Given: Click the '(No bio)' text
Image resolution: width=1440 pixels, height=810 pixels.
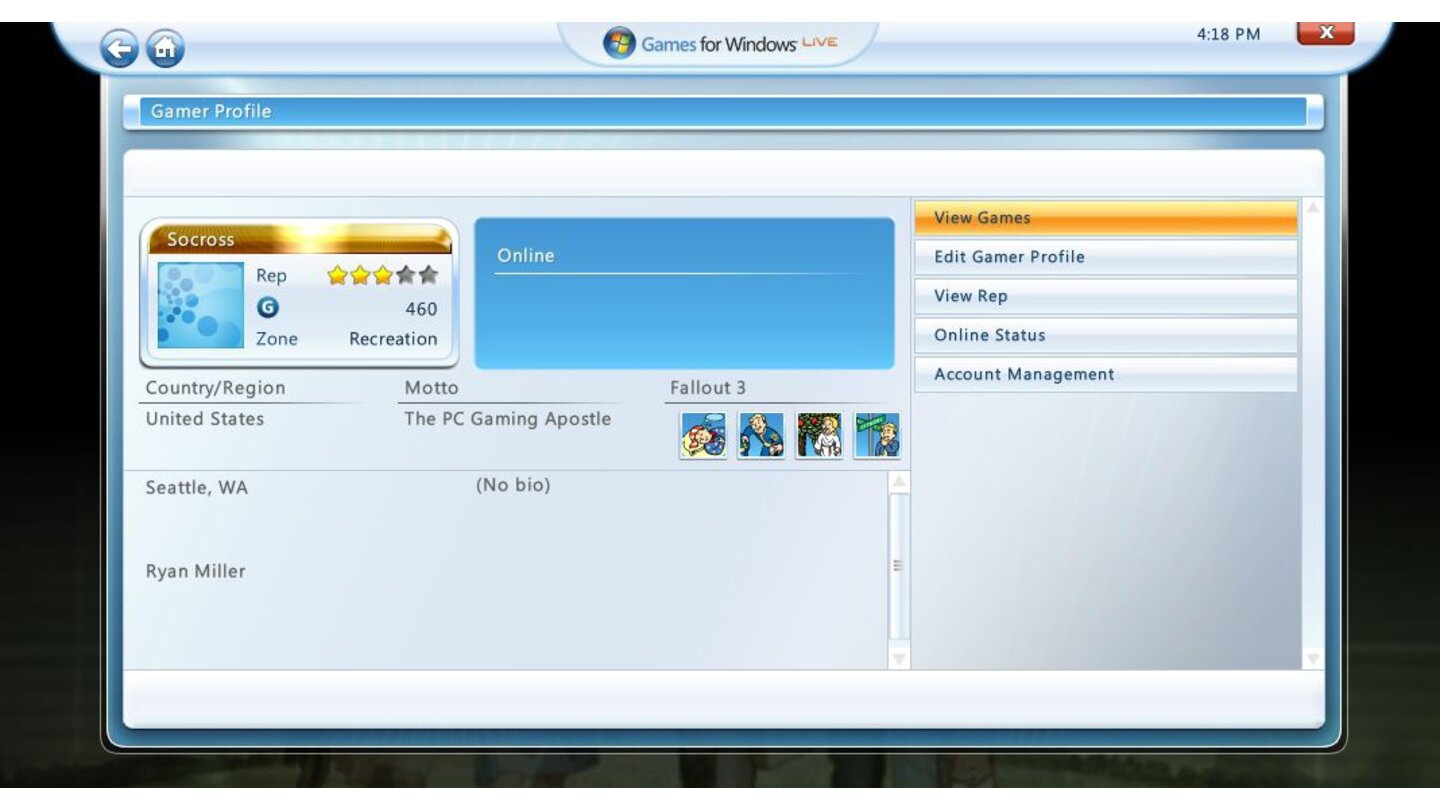Looking at the screenshot, I should coord(513,485).
